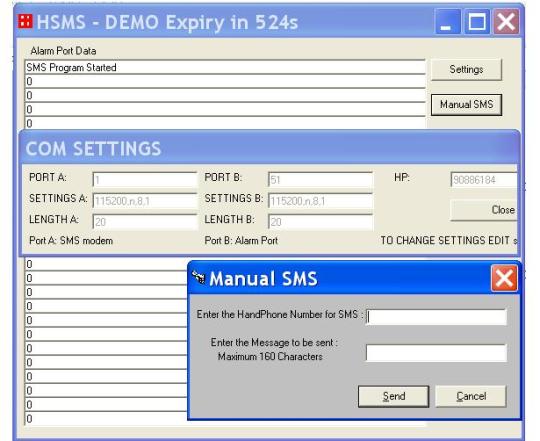Click the 'TO CHANGE SETTINGS EDIT' note
Viewport: 540px width, 441px height.
pyautogui.click(x=449, y=241)
